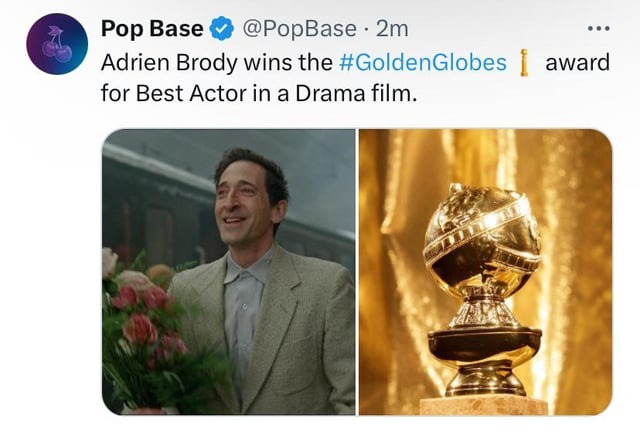The height and width of the screenshot is (437, 640).
Task: Click the word "Drama" in the post text
Action: 322,95
